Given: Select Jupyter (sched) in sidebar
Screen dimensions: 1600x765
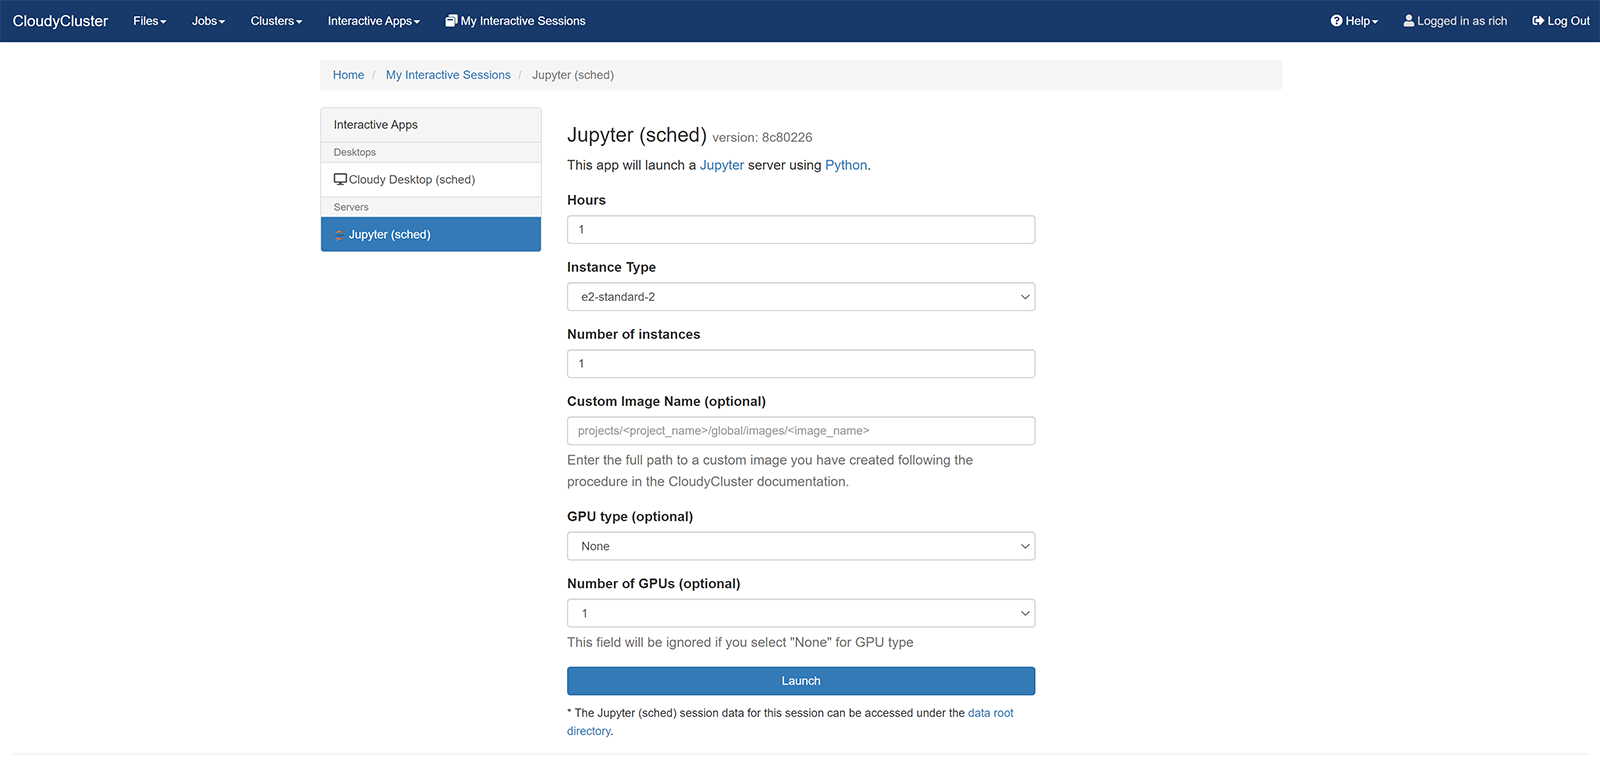Looking at the screenshot, I should 431,234.
